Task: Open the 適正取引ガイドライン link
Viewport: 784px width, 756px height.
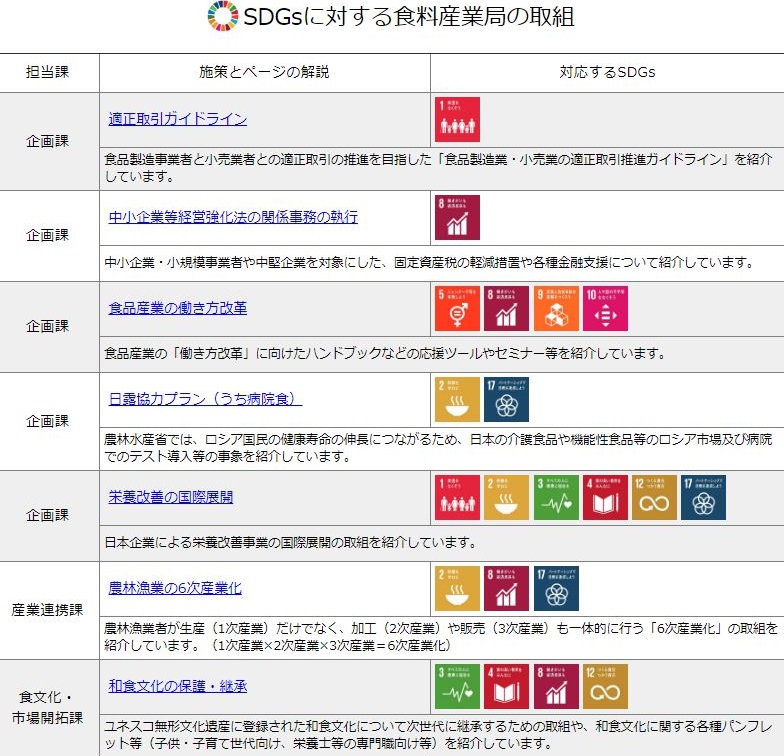Action: click(x=178, y=119)
